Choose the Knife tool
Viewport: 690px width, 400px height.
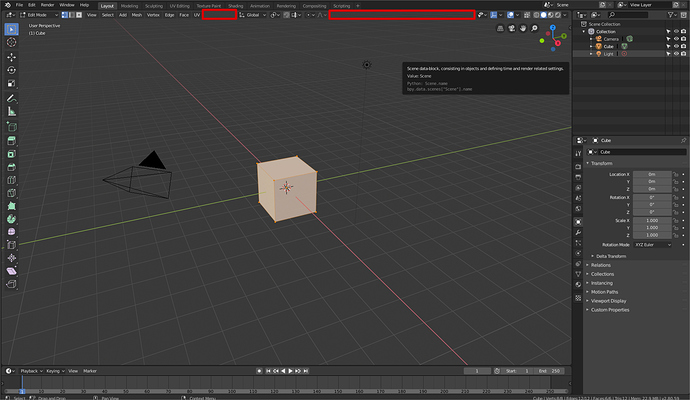[11, 193]
